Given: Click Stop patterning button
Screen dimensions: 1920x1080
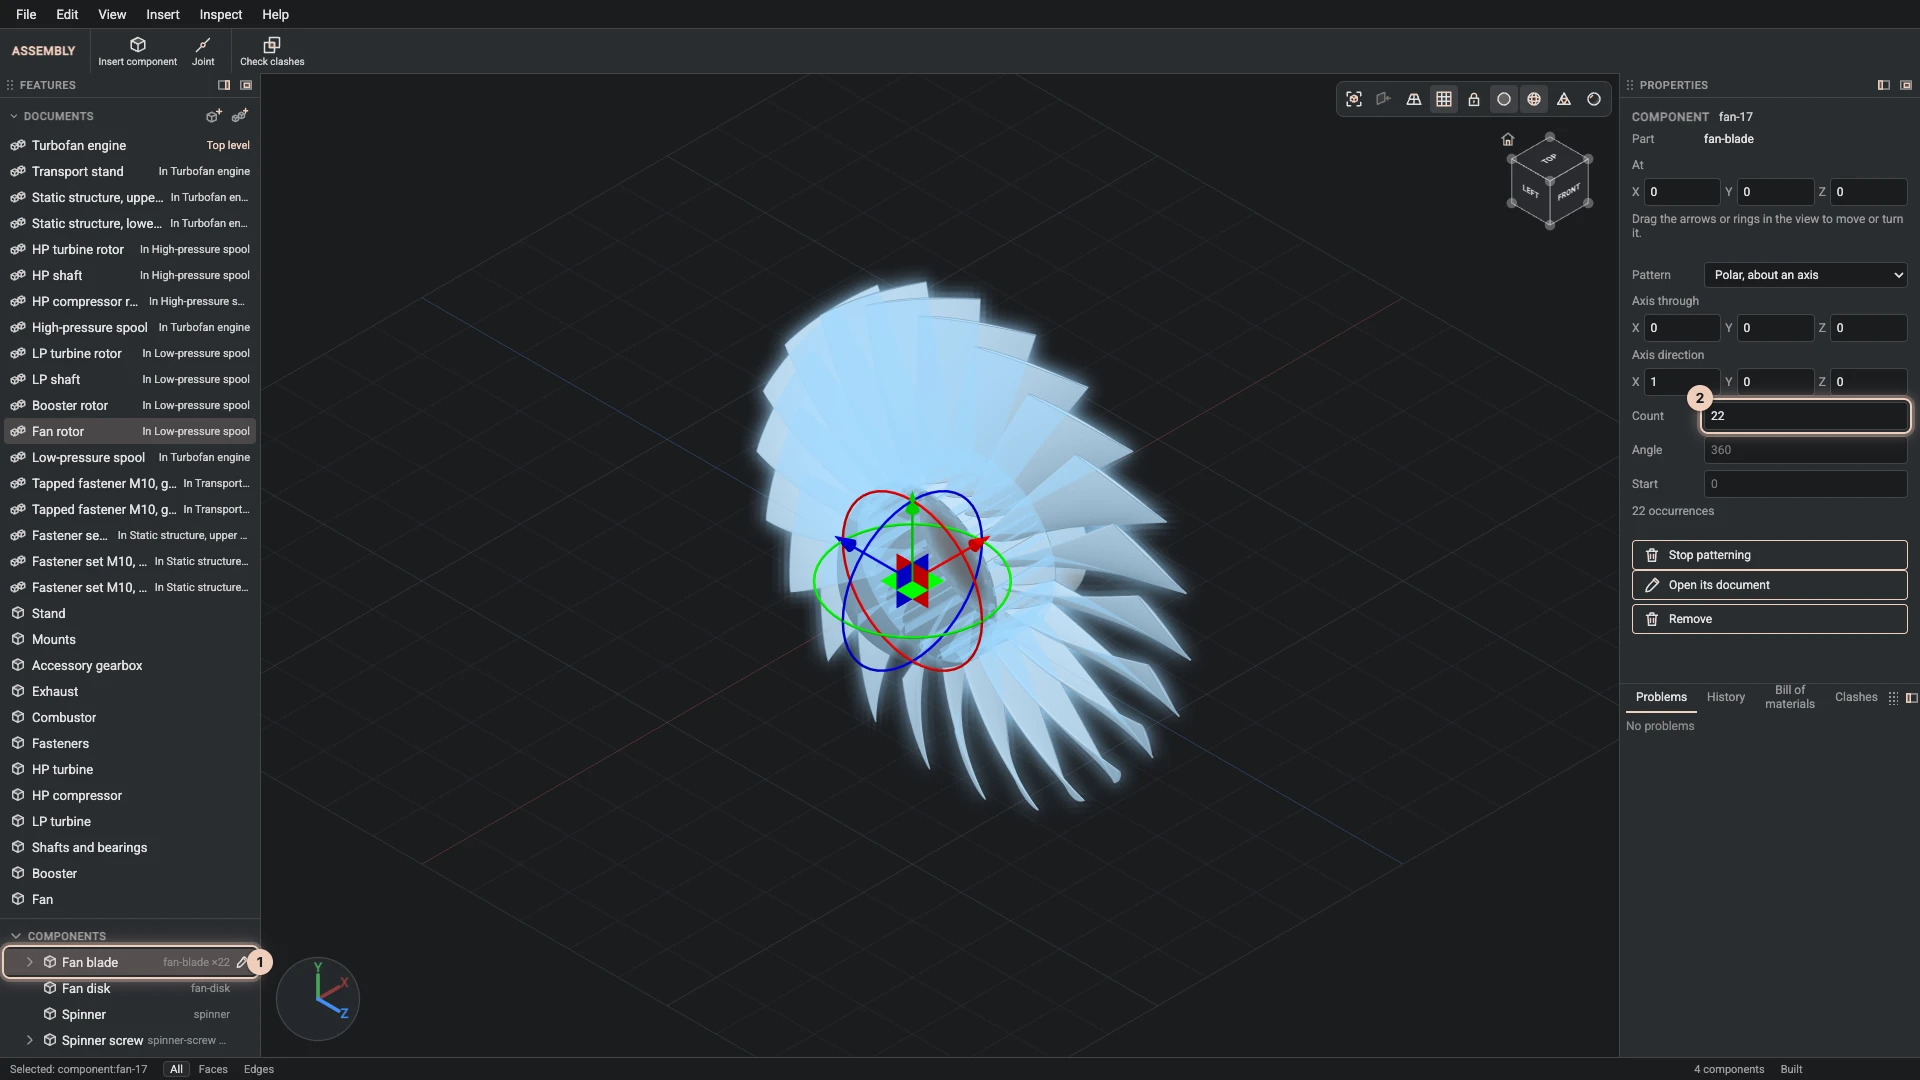Looking at the screenshot, I should (x=1769, y=555).
